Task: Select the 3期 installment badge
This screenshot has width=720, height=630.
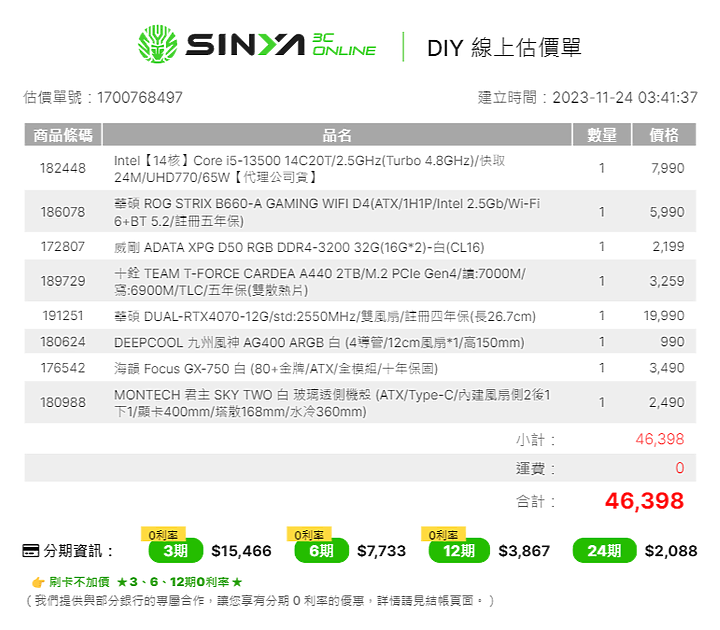Action: point(176,551)
